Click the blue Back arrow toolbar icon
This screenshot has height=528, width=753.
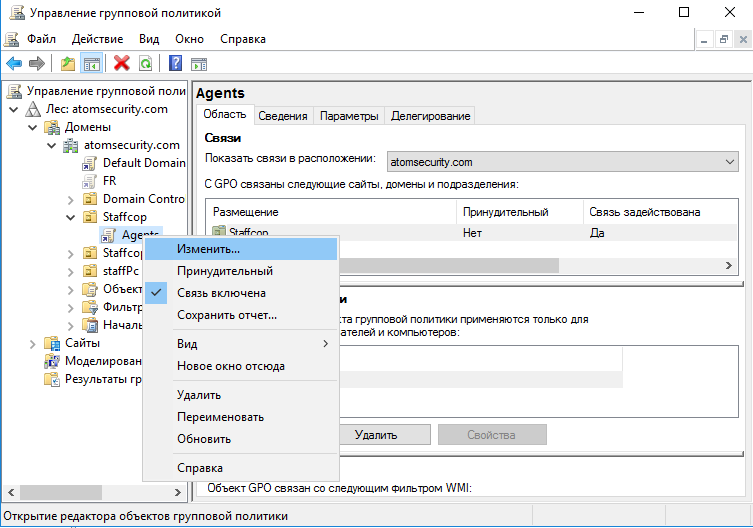click(14, 64)
